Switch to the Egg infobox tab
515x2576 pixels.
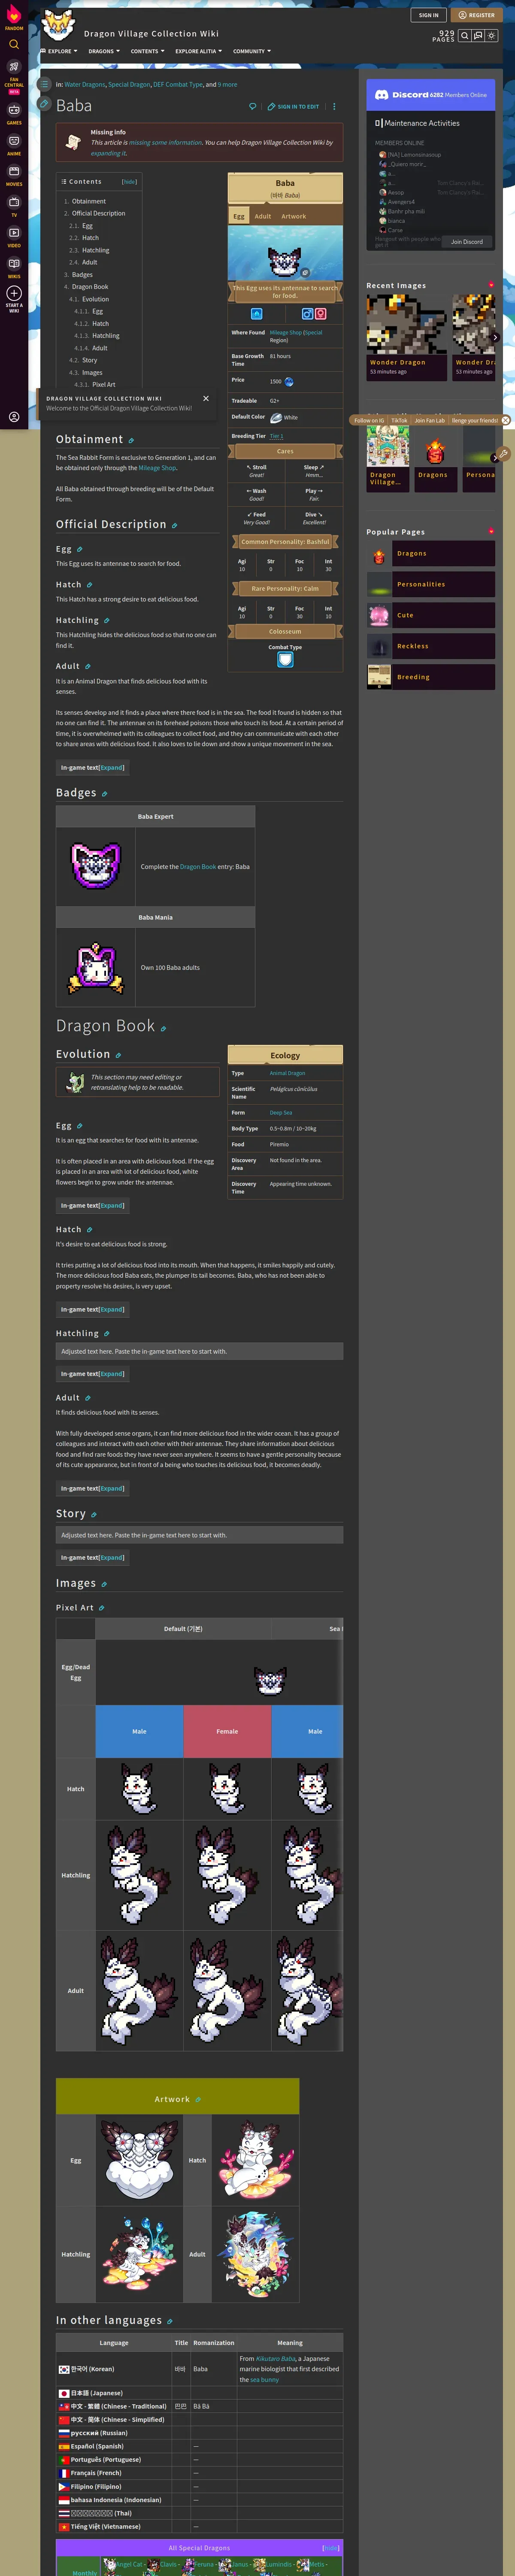coord(239,216)
